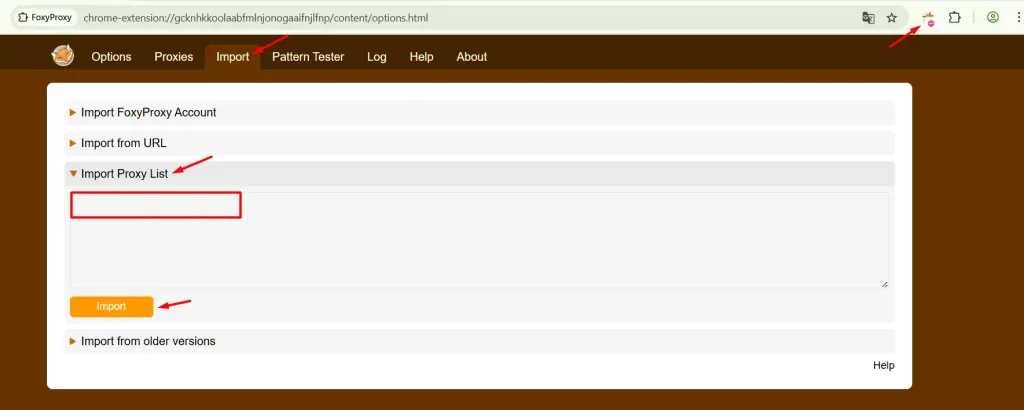Open Chrome's three-dot menu
Image resolution: width=1024 pixels, height=410 pixels.
point(1018,18)
